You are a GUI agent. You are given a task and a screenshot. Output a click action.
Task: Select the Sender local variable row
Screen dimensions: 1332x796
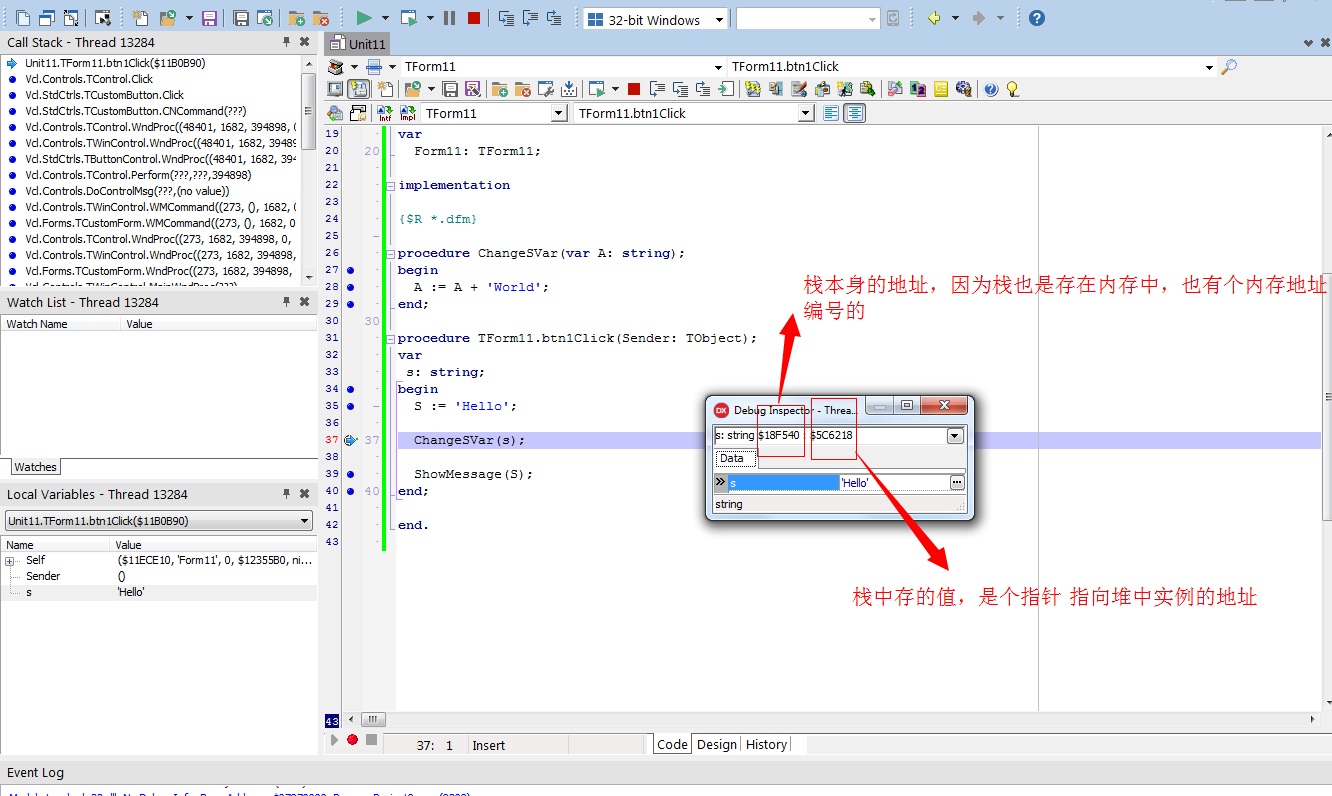159,576
